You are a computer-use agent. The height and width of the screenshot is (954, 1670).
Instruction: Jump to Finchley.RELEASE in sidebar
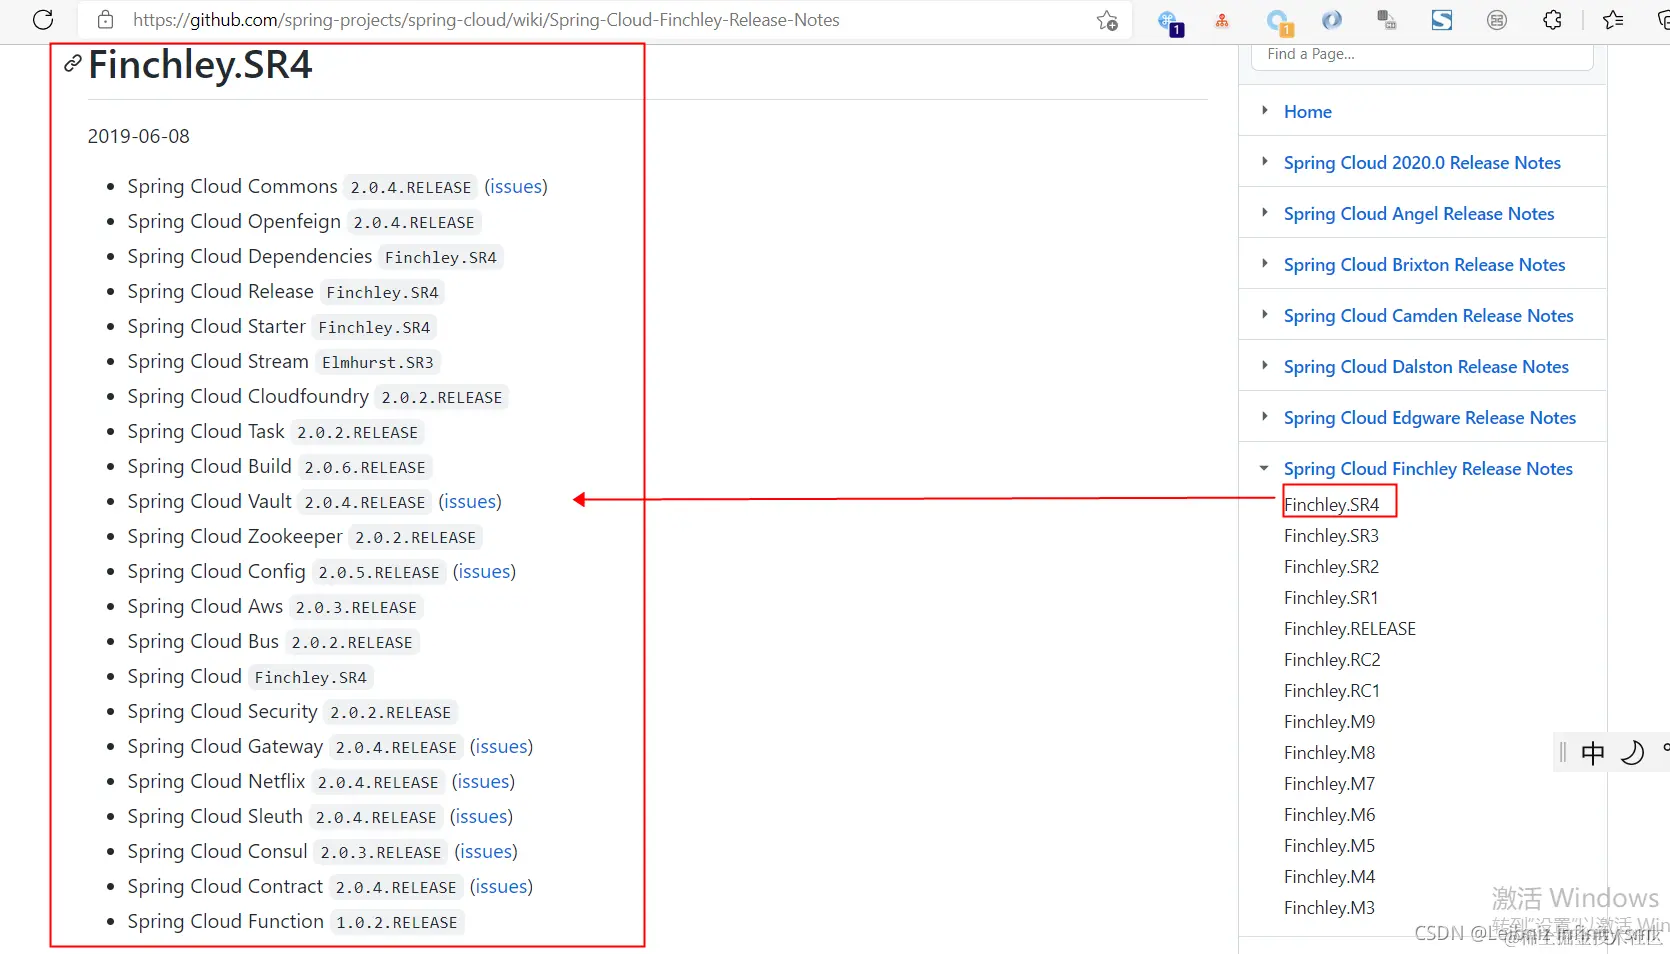click(x=1350, y=629)
